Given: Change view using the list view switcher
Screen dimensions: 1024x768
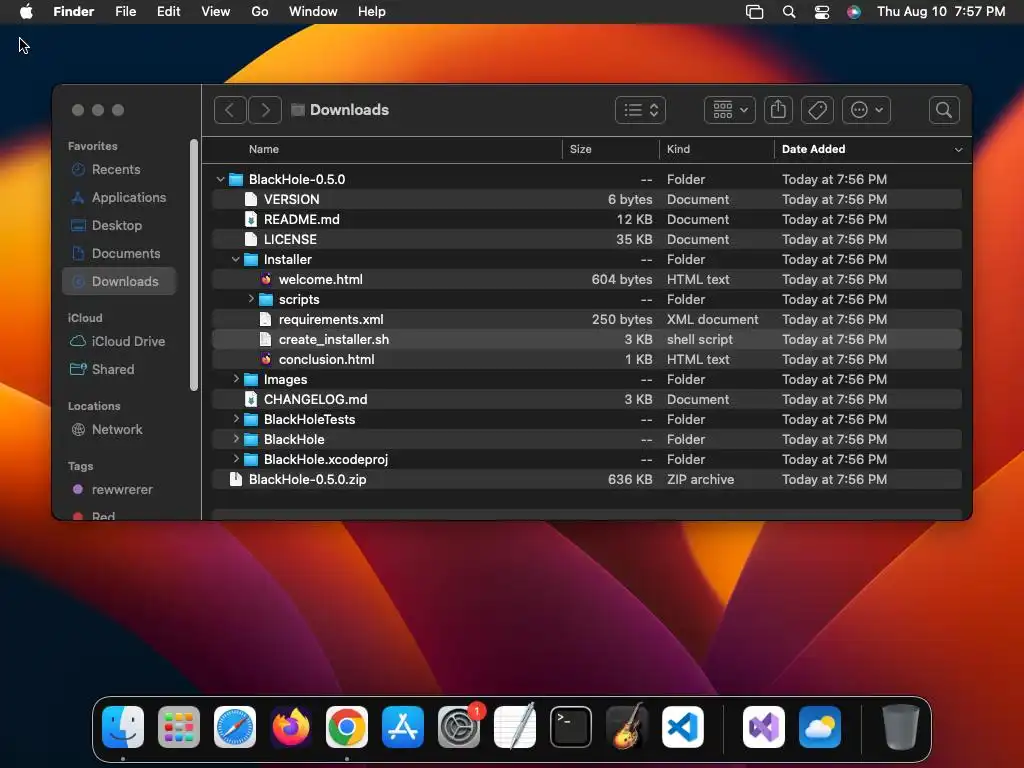Looking at the screenshot, I should 640,110.
